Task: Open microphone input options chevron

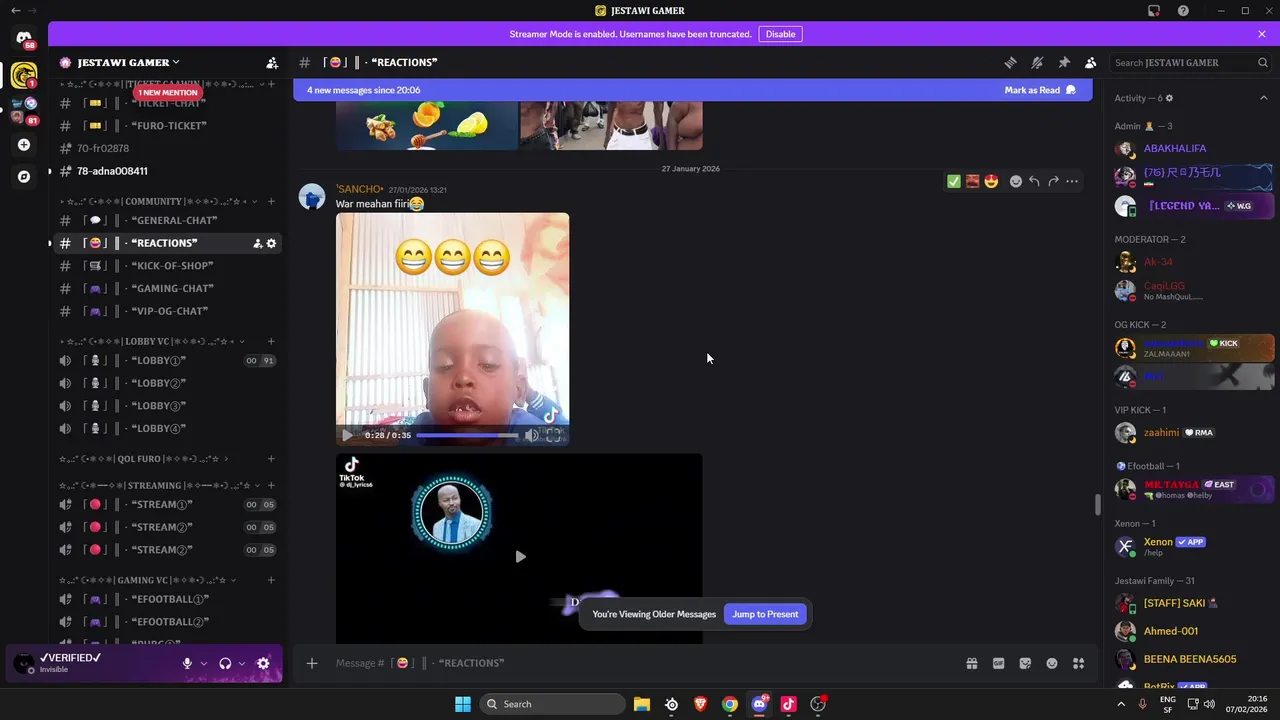Action: [204, 663]
